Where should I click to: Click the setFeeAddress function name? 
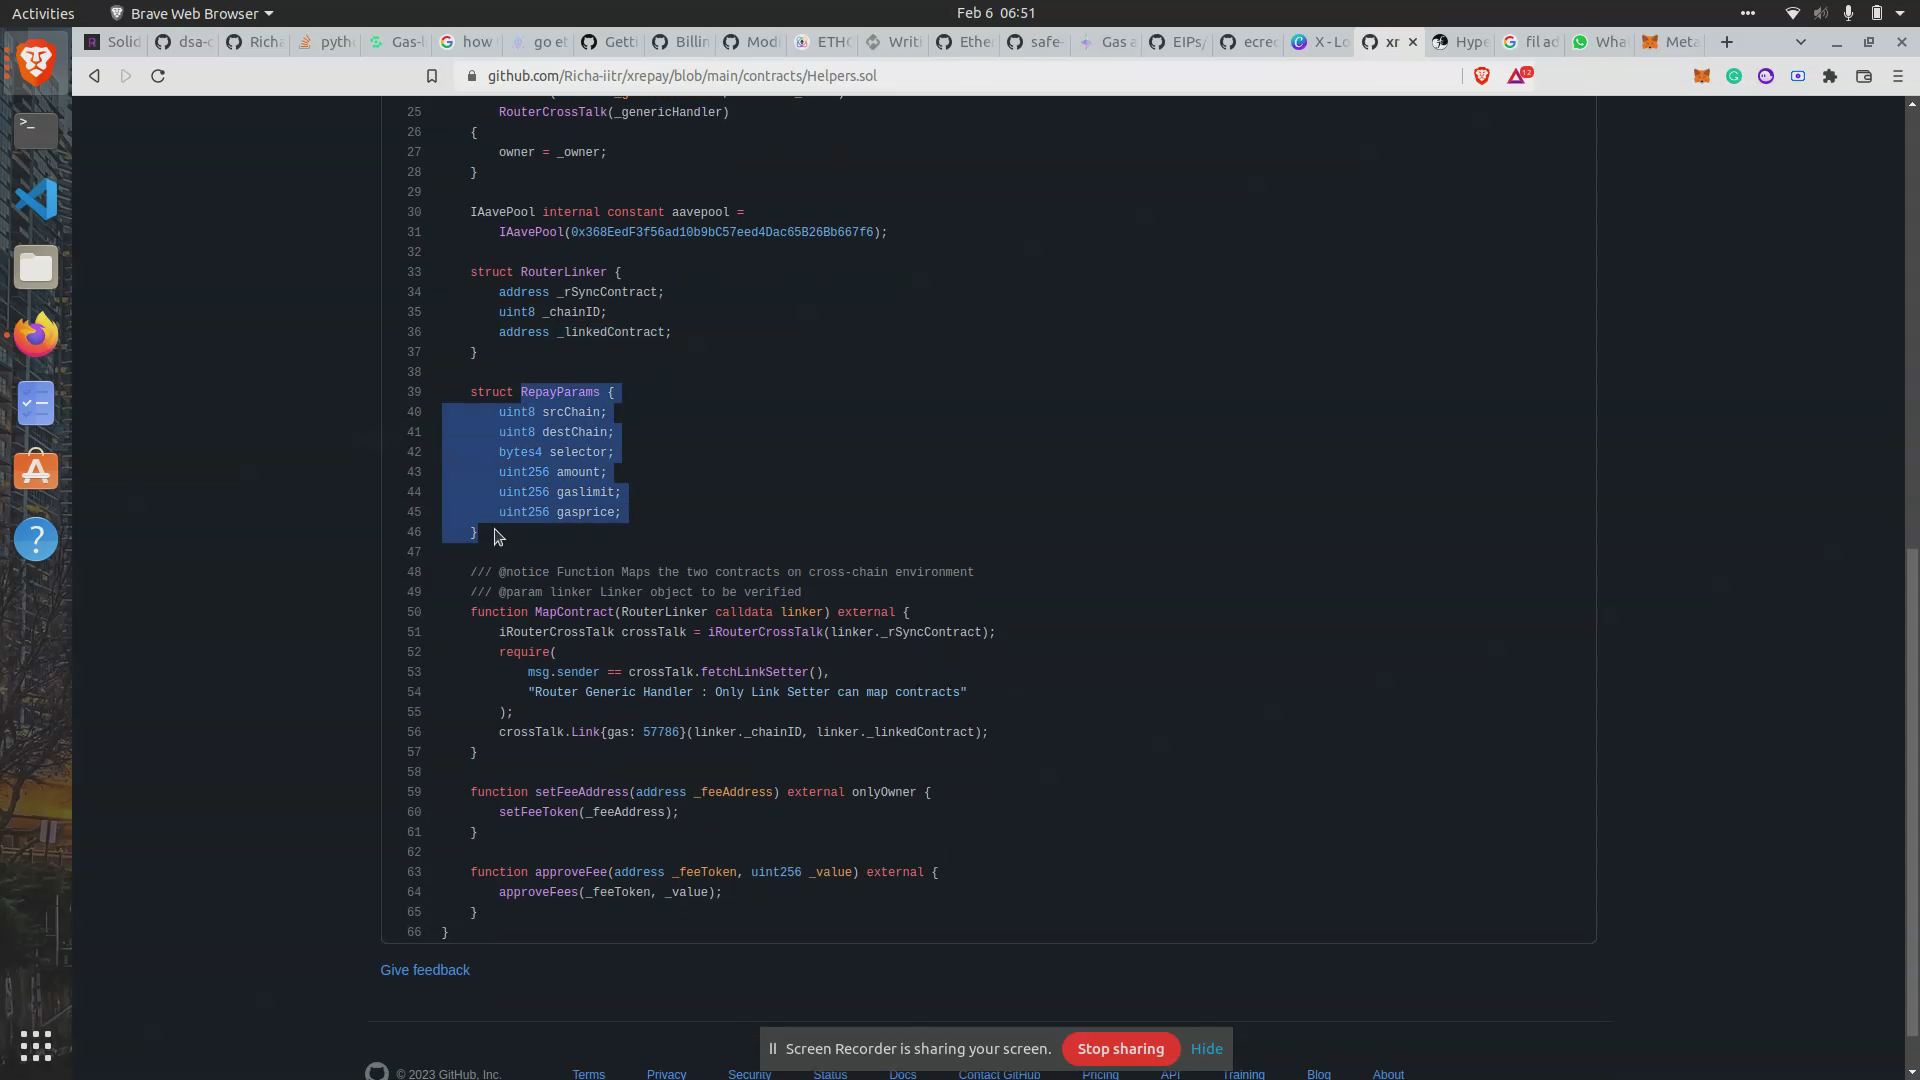(x=582, y=792)
